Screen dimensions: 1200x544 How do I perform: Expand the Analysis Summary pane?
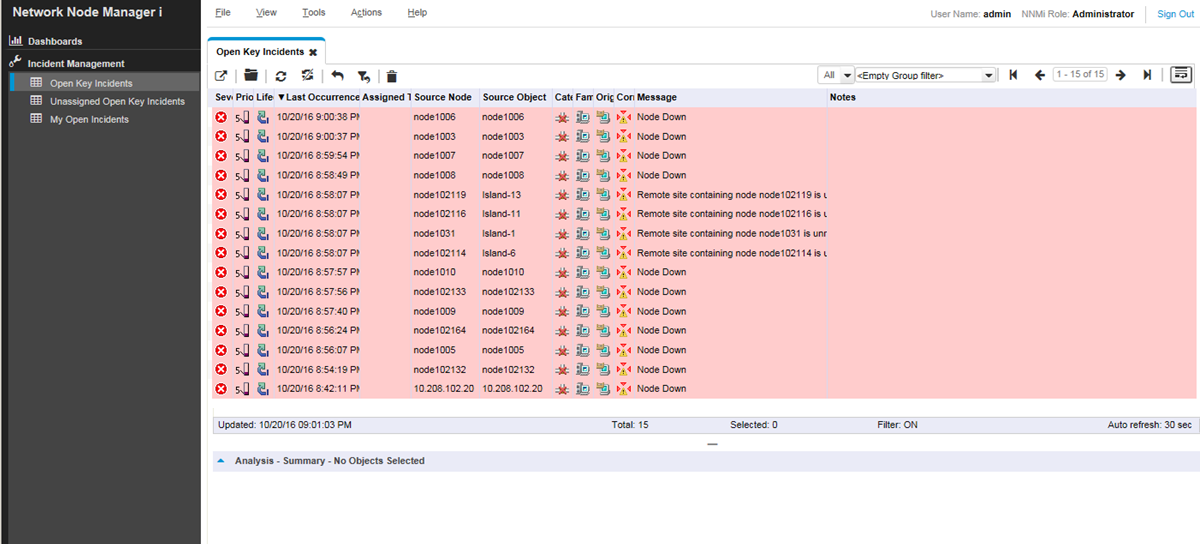221,461
